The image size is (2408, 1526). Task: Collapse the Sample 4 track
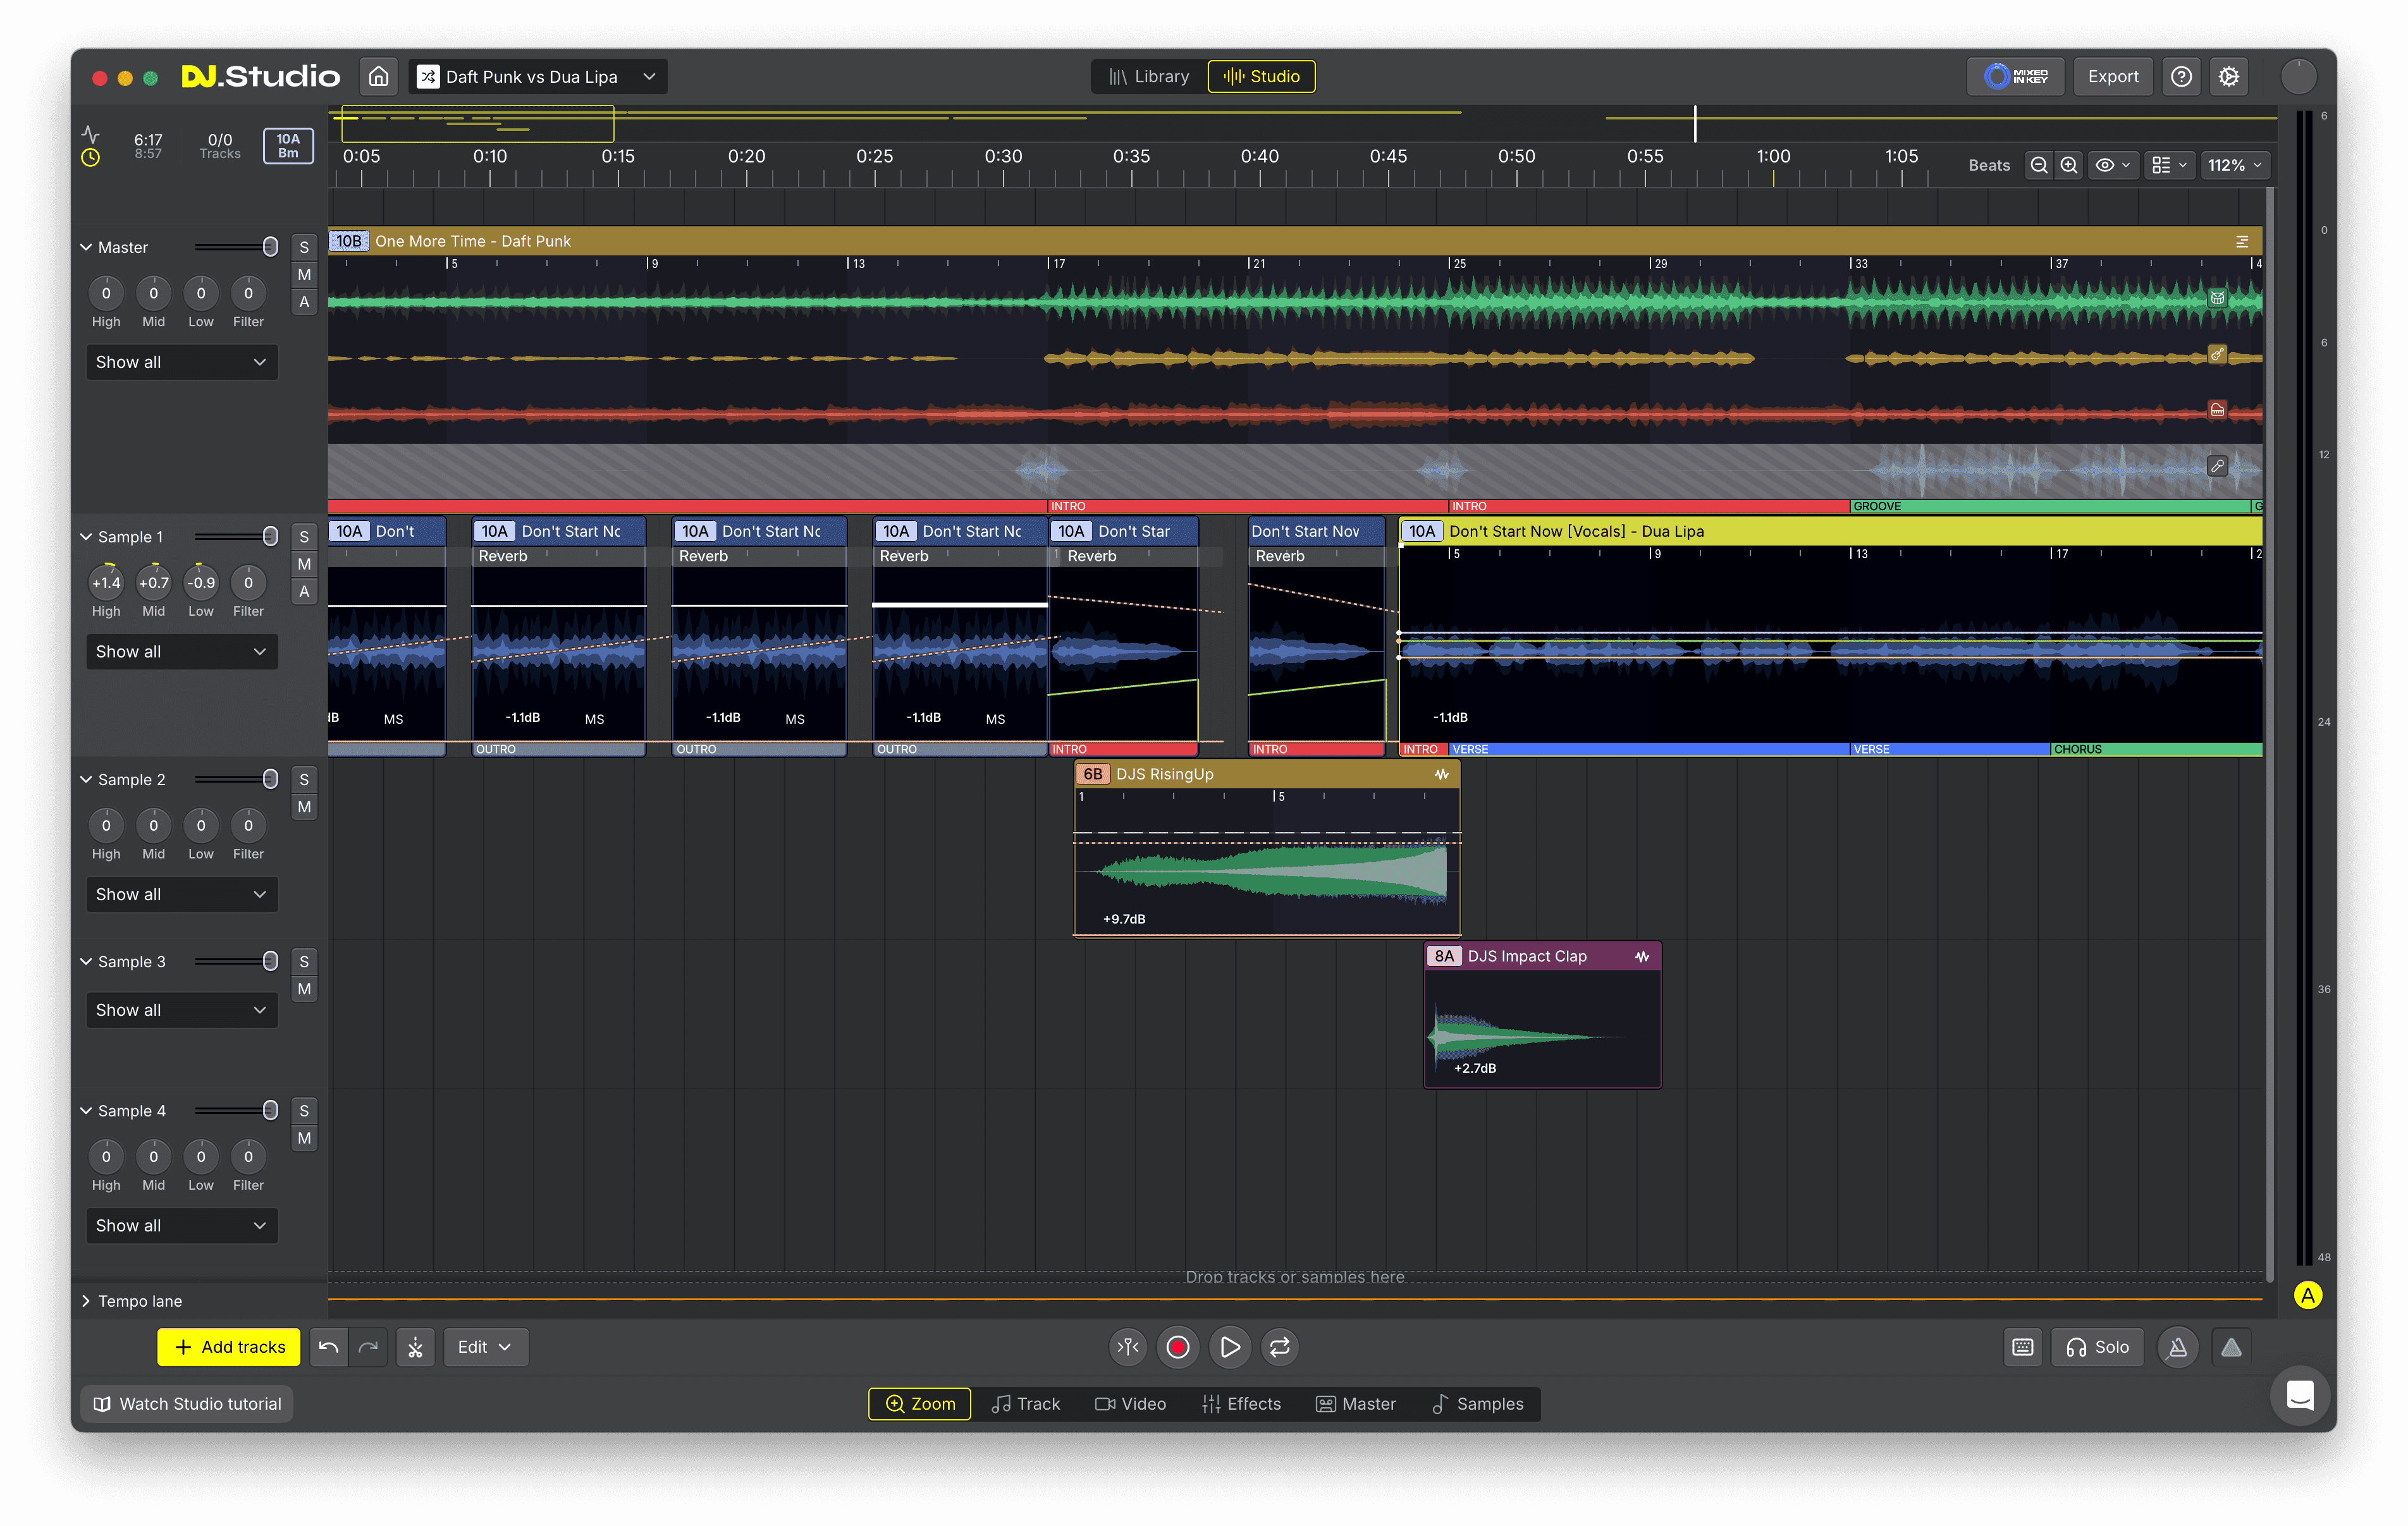coord(87,1111)
